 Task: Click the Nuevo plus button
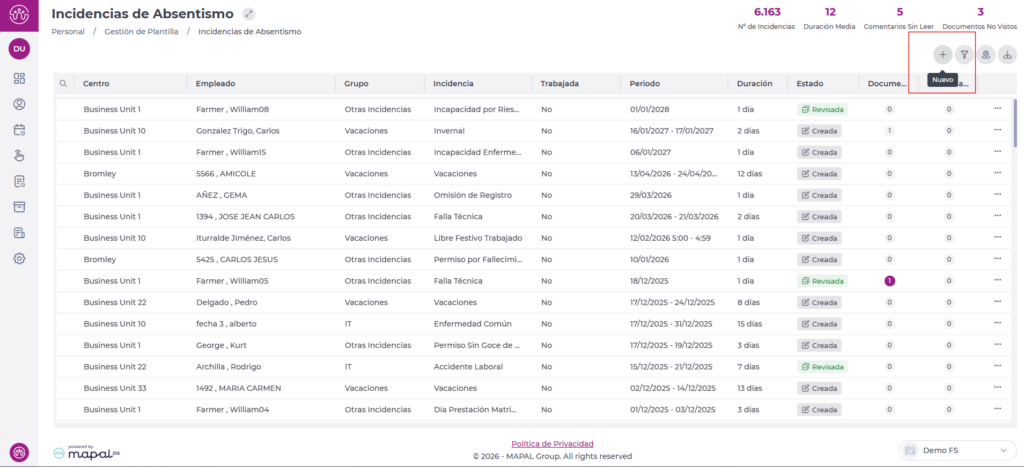click(942, 55)
